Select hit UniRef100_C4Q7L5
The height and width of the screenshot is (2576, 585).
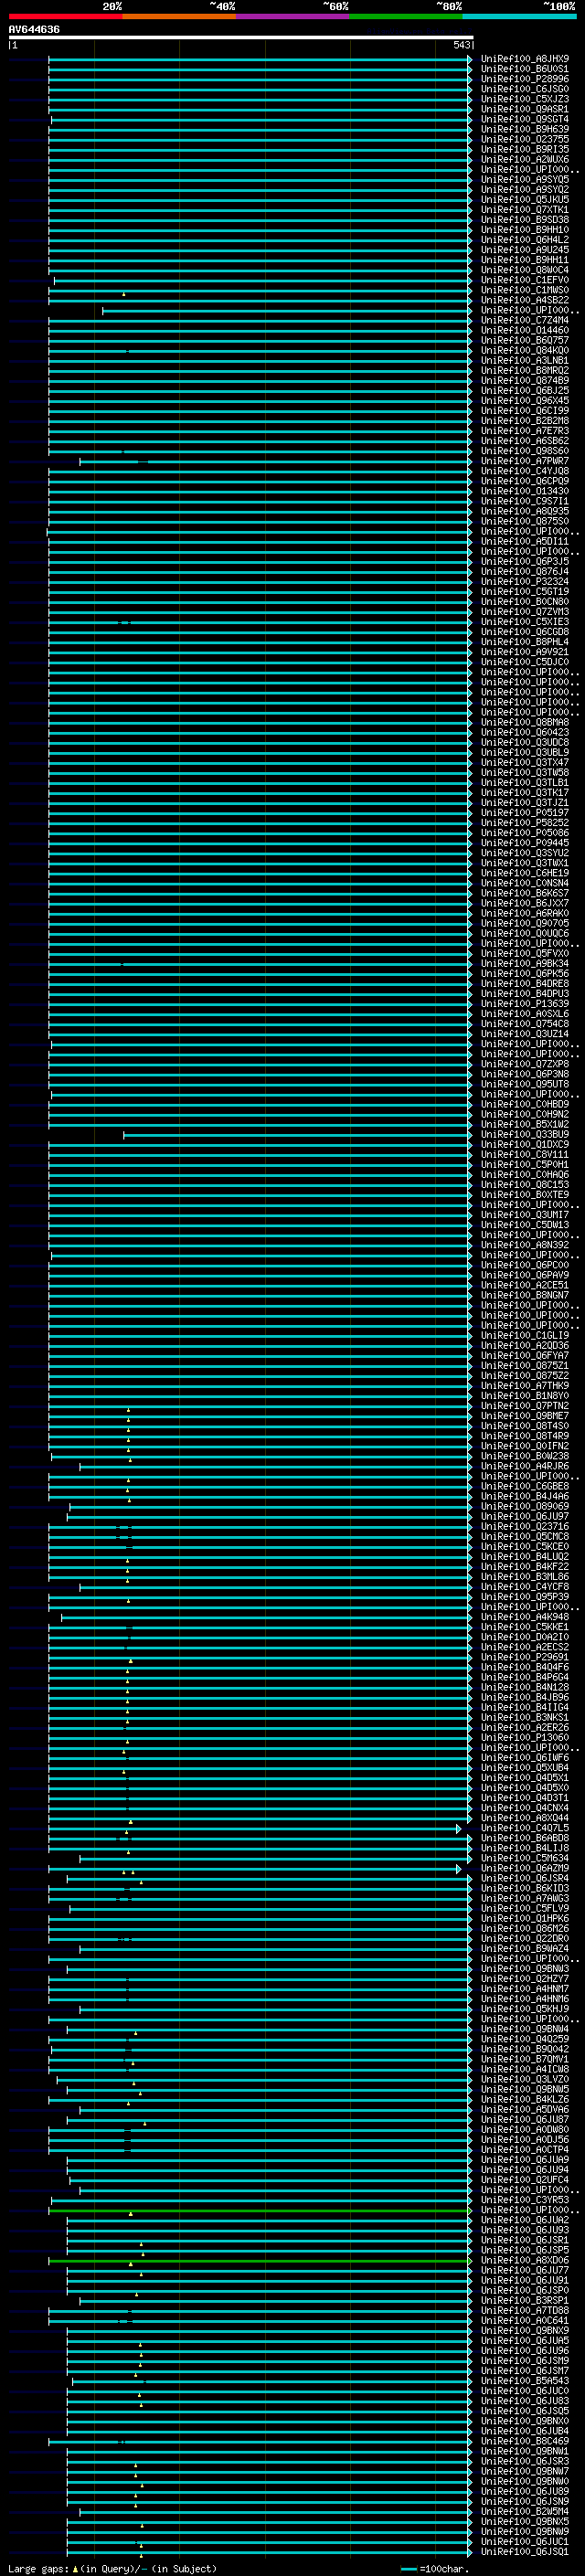(525, 1828)
